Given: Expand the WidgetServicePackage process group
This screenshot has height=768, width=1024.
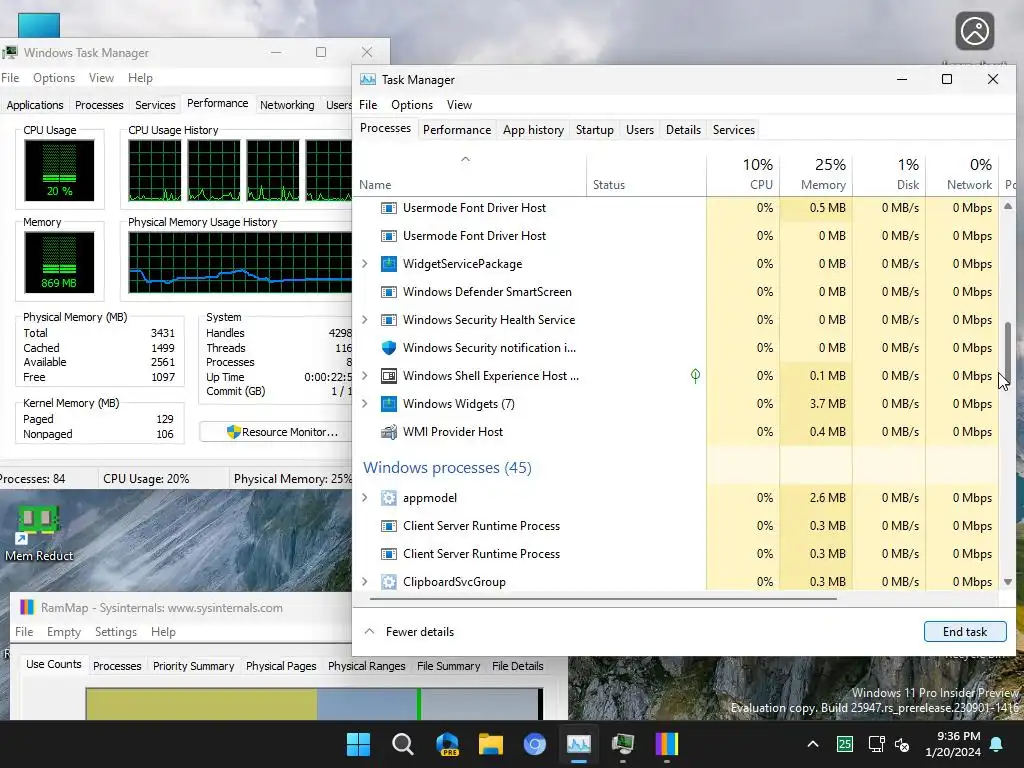Looking at the screenshot, I should tap(365, 264).
